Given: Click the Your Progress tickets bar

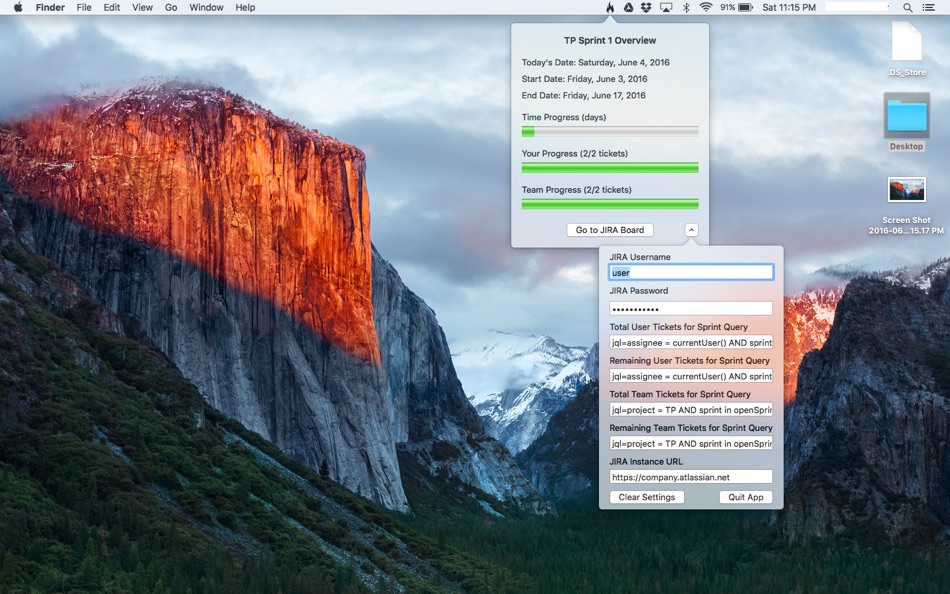Looking at the screenshot, I should coord(610,168).
